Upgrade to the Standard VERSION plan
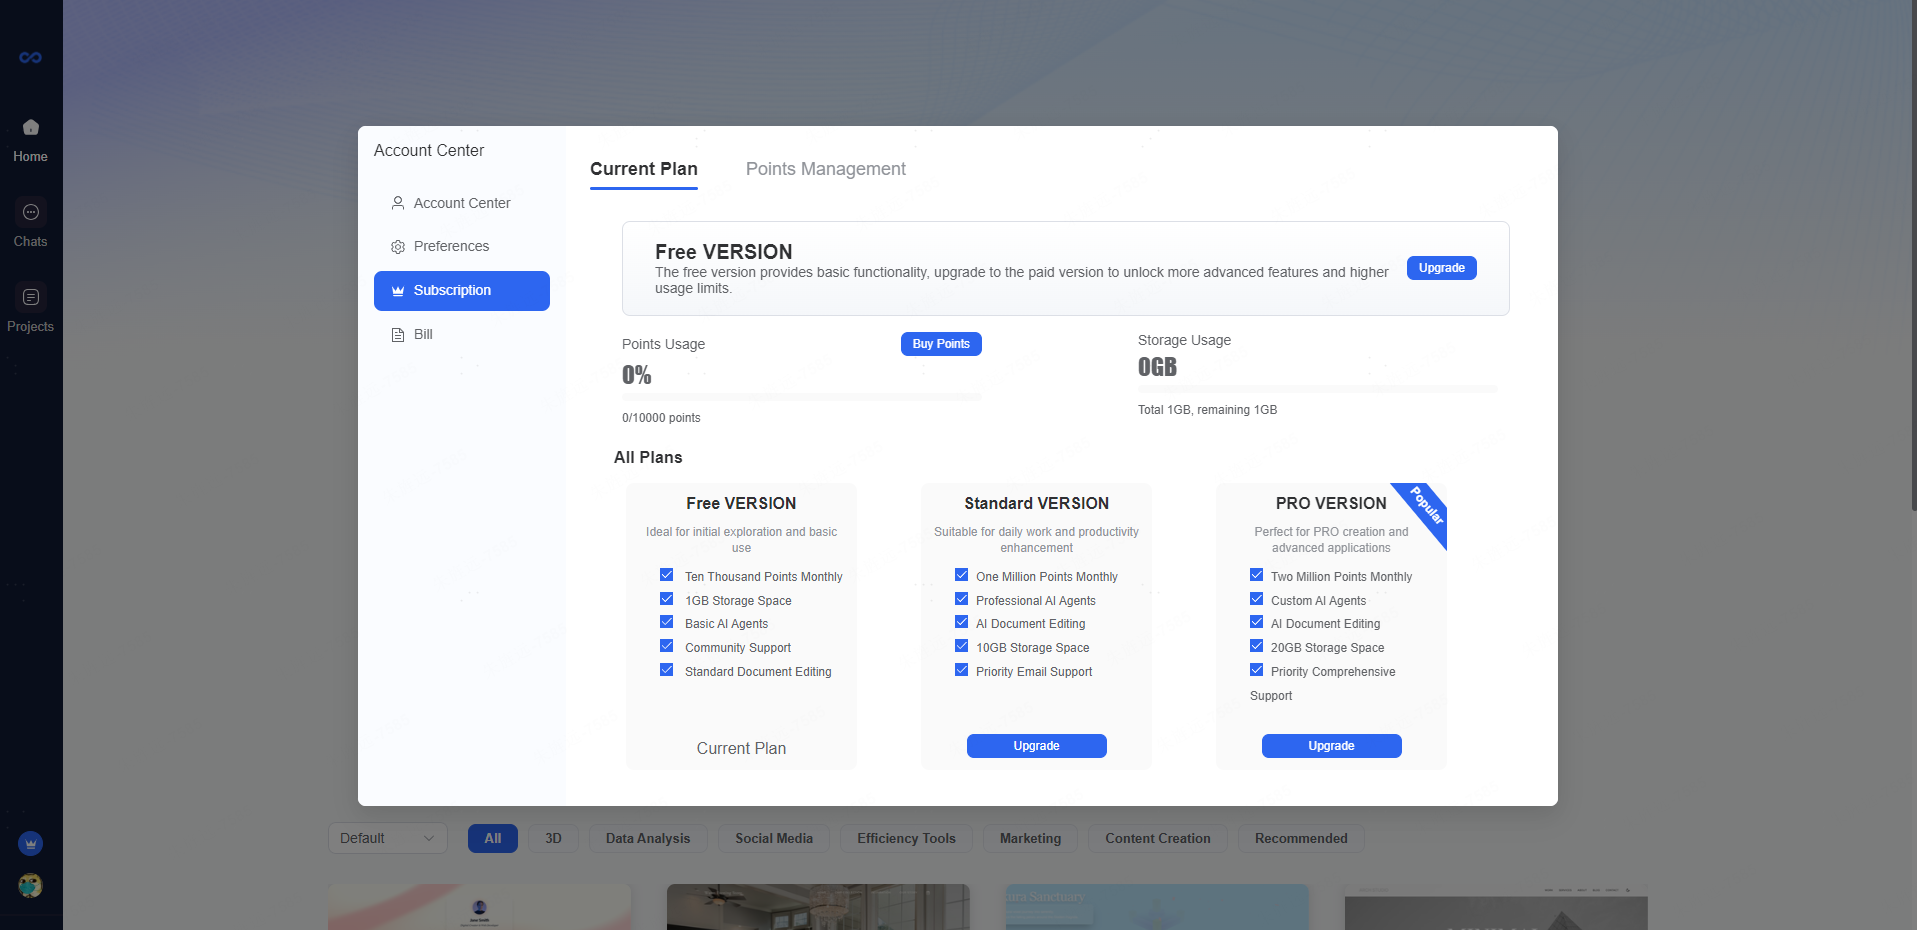Image resolution: width=1917 pixels, height=930 pixels. point(1036,746)
